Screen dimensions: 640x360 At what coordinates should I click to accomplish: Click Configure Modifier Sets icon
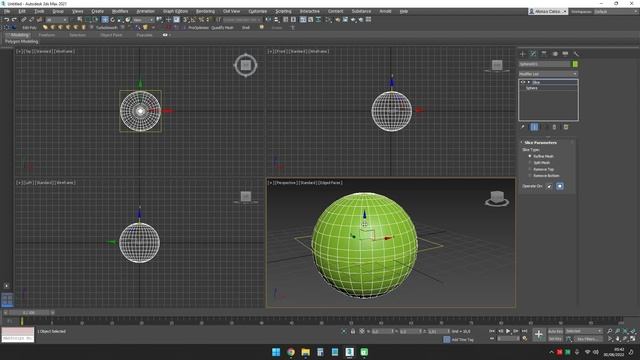[566, 127]
